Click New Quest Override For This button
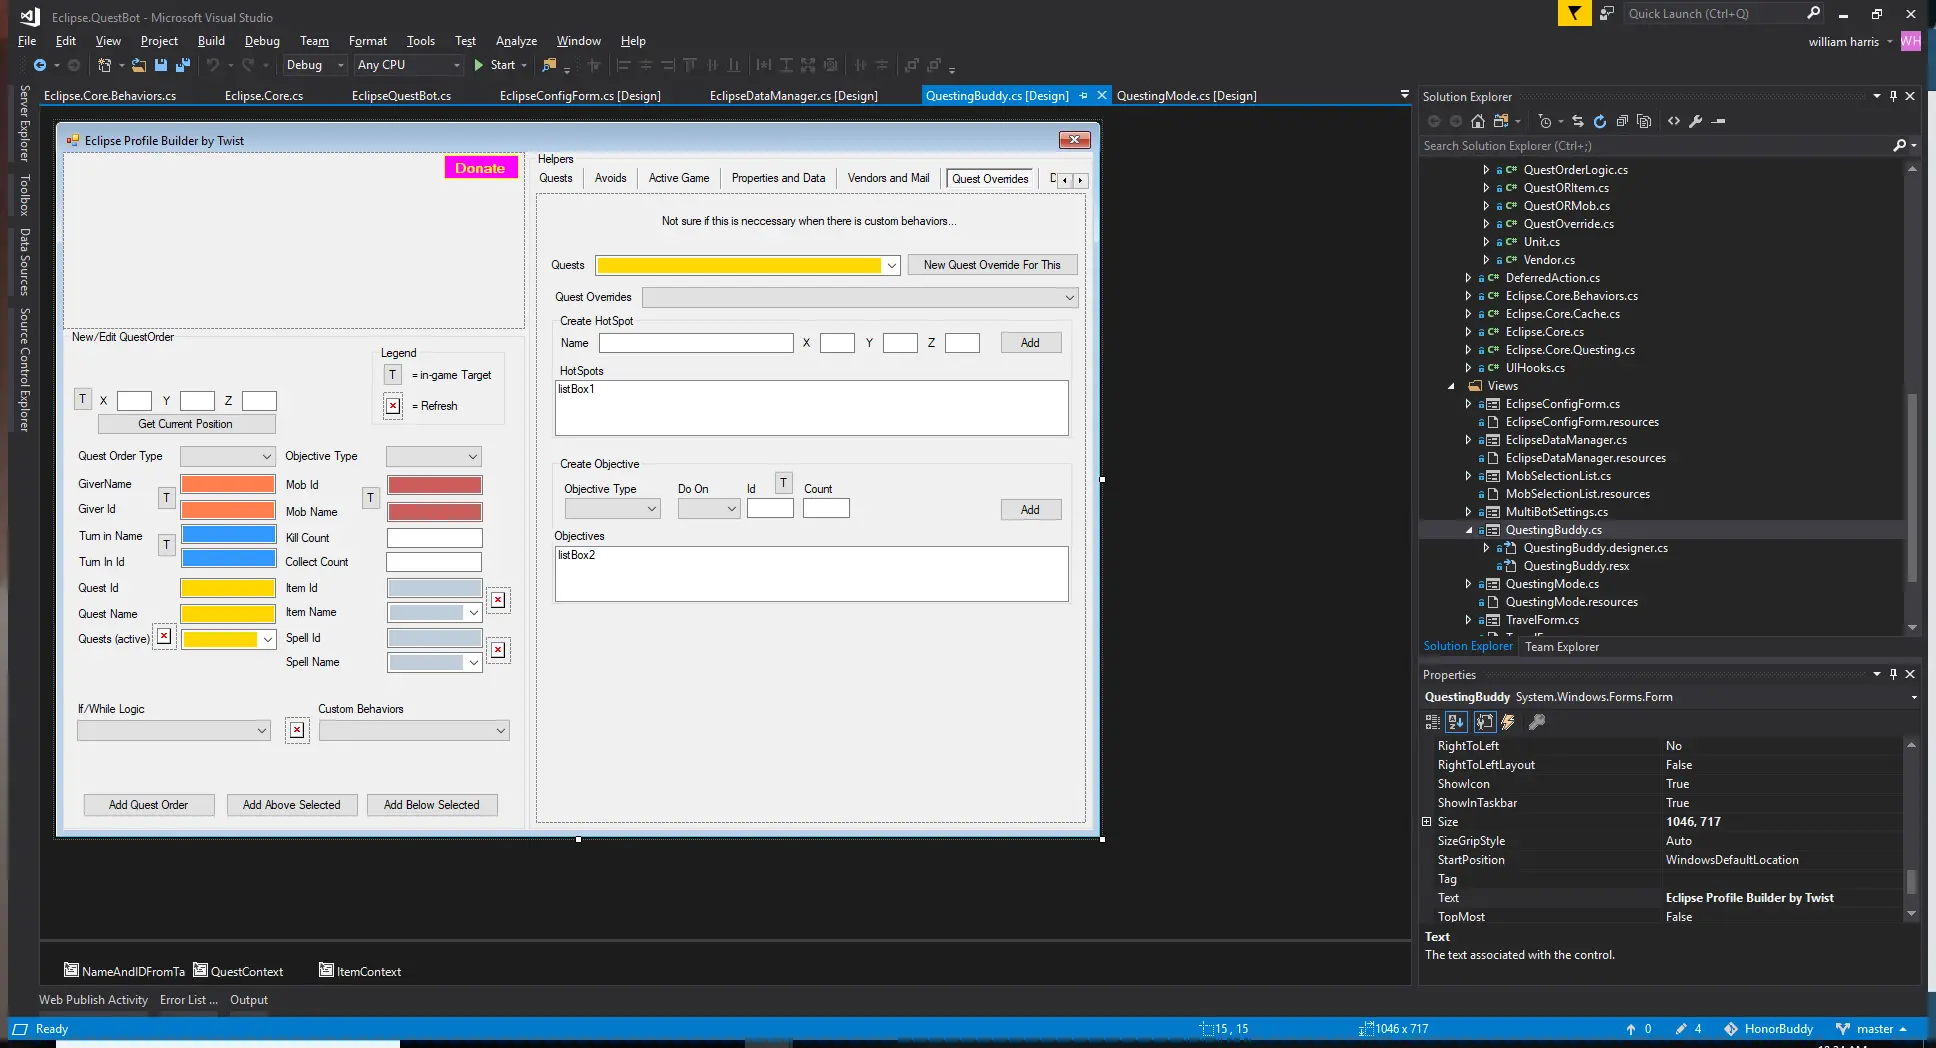This screenshot has height=1048, width=1936. 992,265
